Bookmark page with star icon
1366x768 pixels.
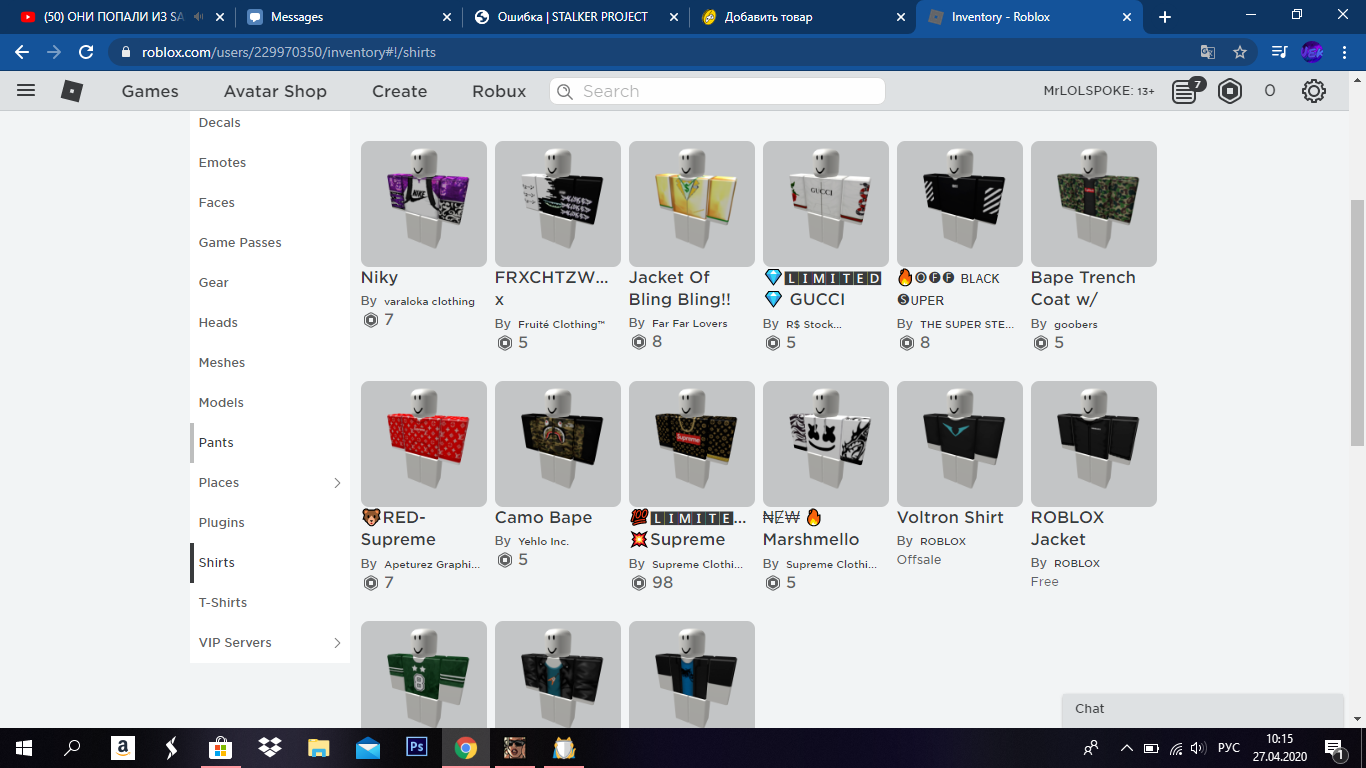point(1240,52)
